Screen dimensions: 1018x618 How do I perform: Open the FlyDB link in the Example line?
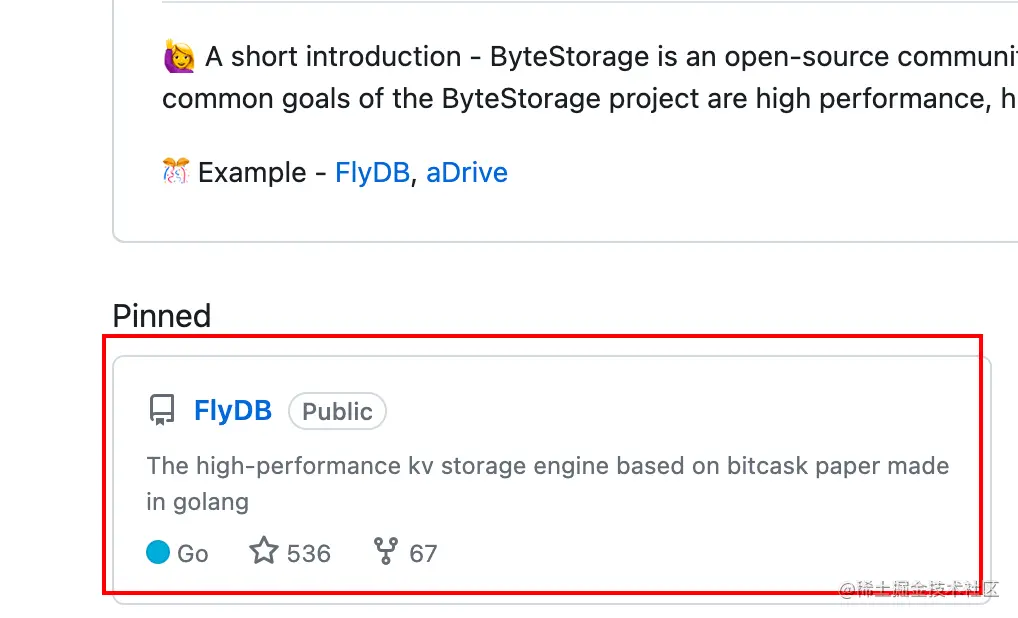coord(372,173)
